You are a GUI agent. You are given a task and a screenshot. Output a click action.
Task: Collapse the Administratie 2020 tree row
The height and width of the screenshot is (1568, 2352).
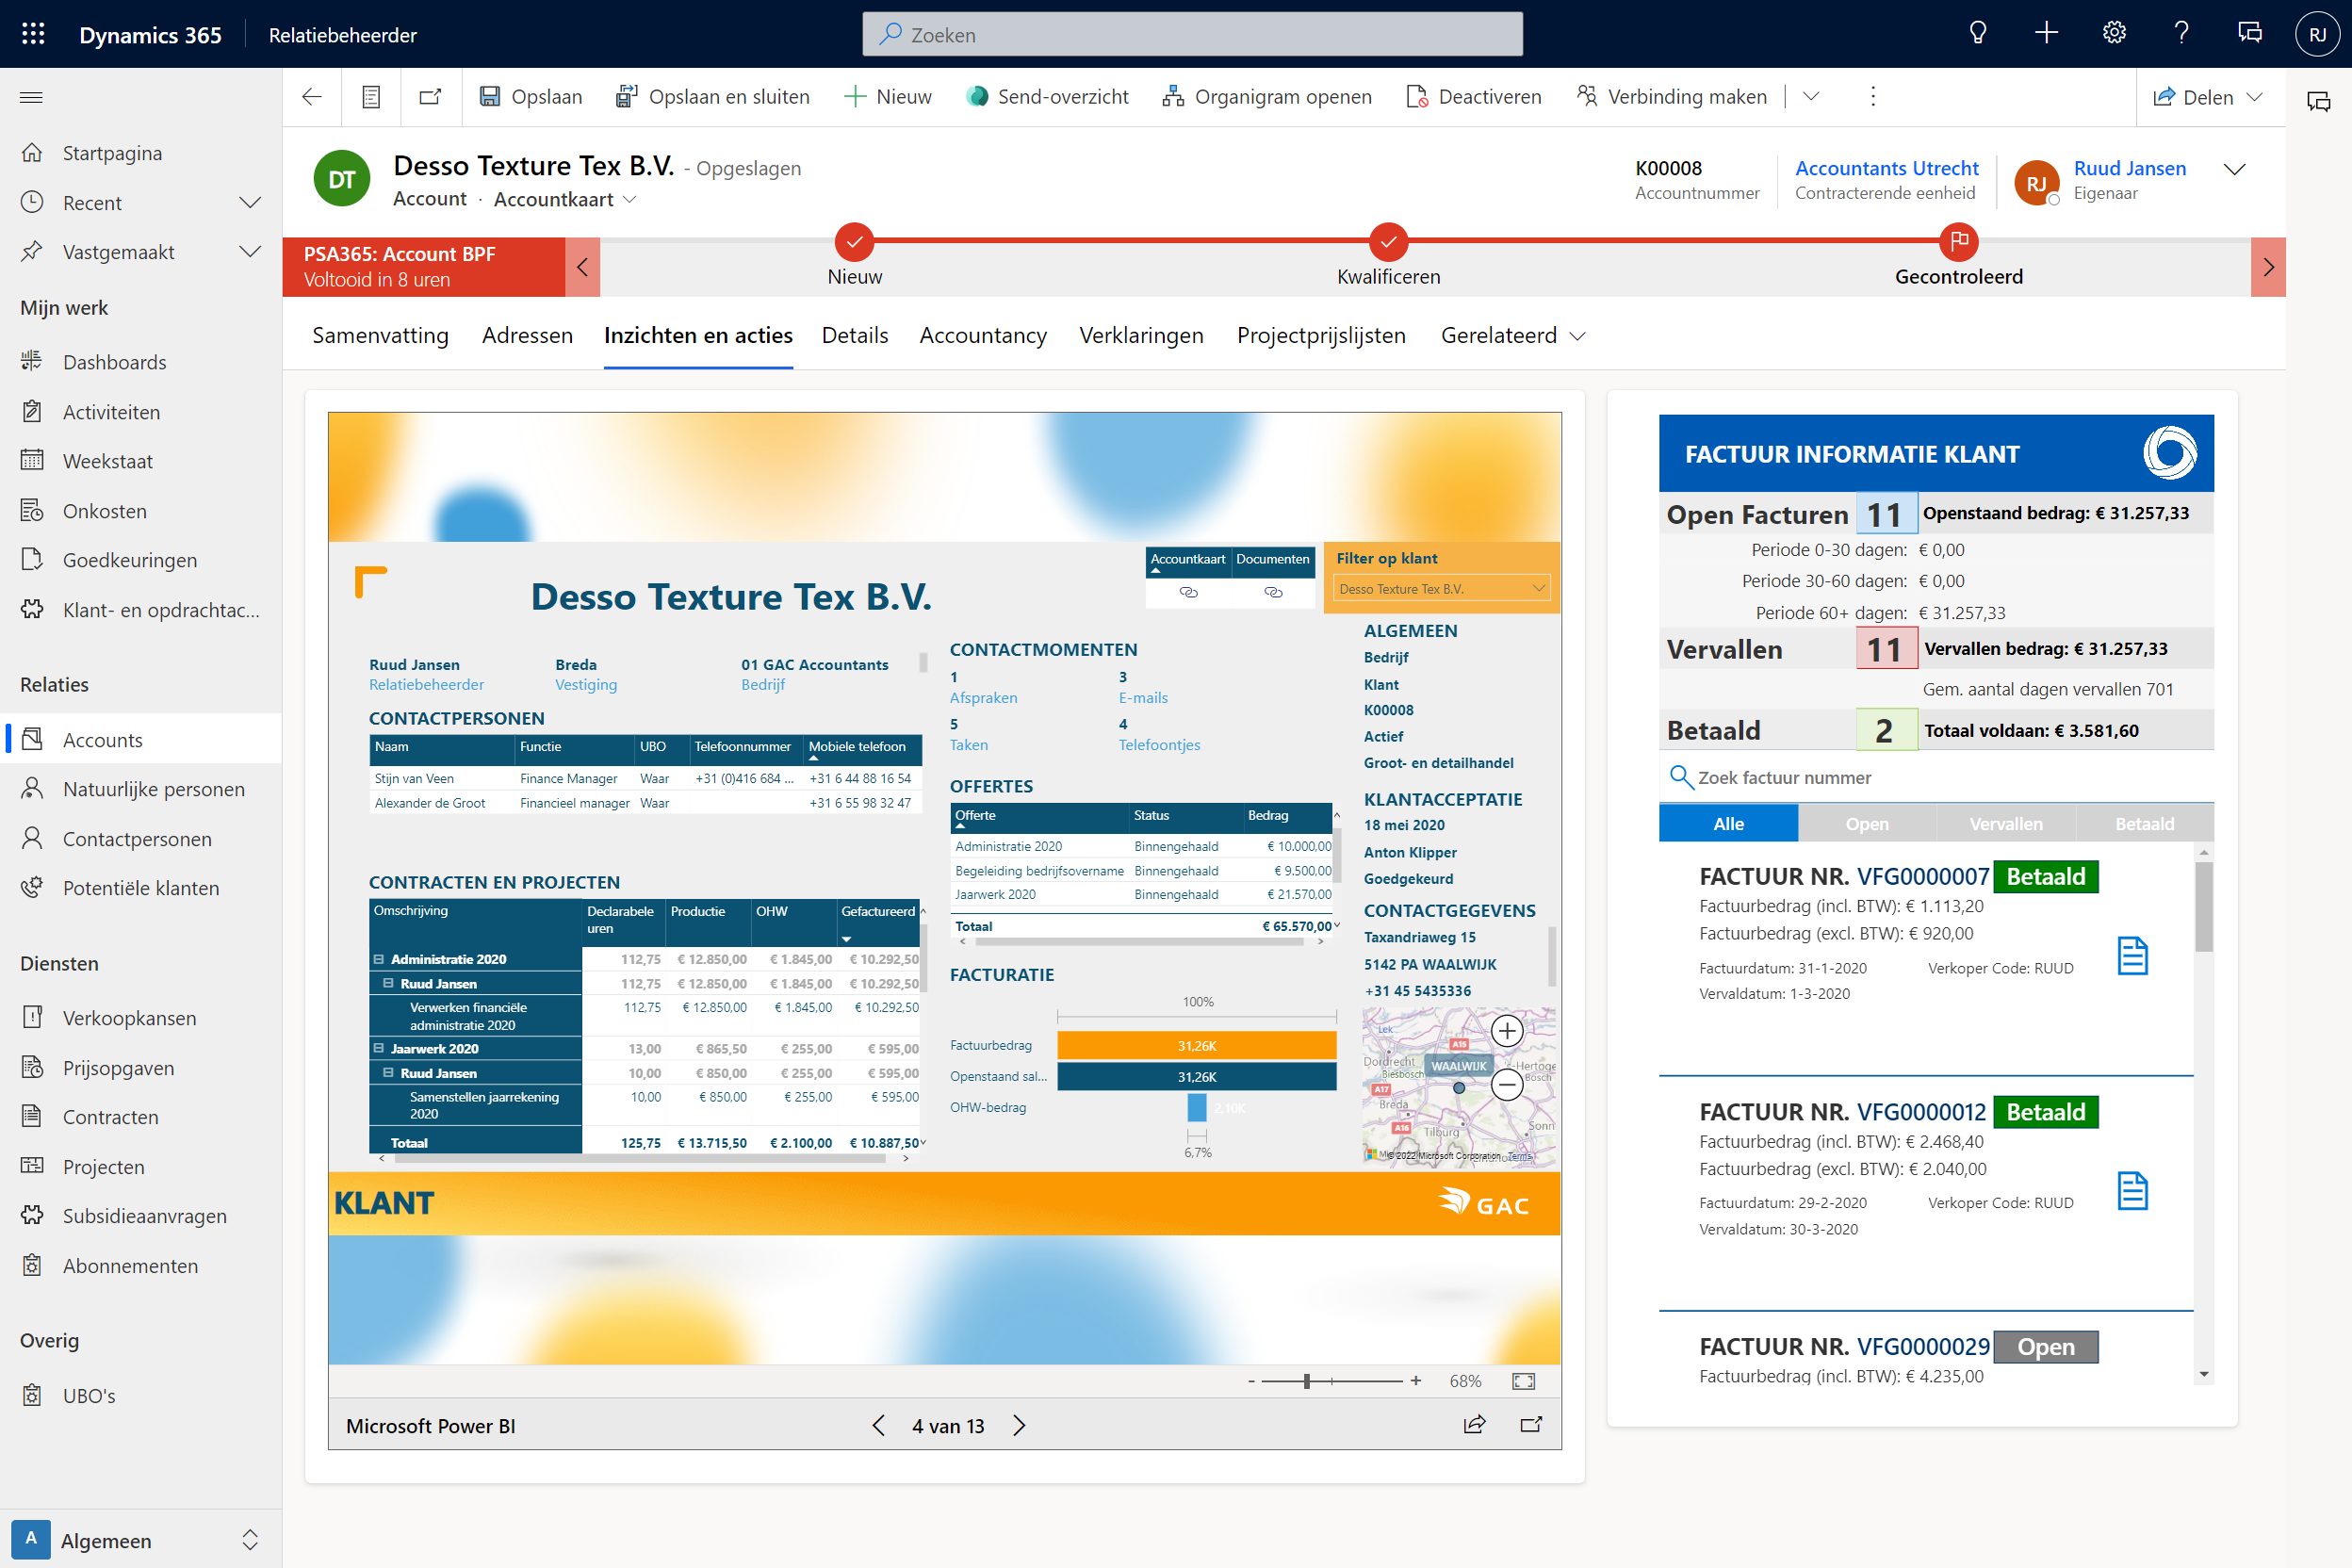point(379,959)
